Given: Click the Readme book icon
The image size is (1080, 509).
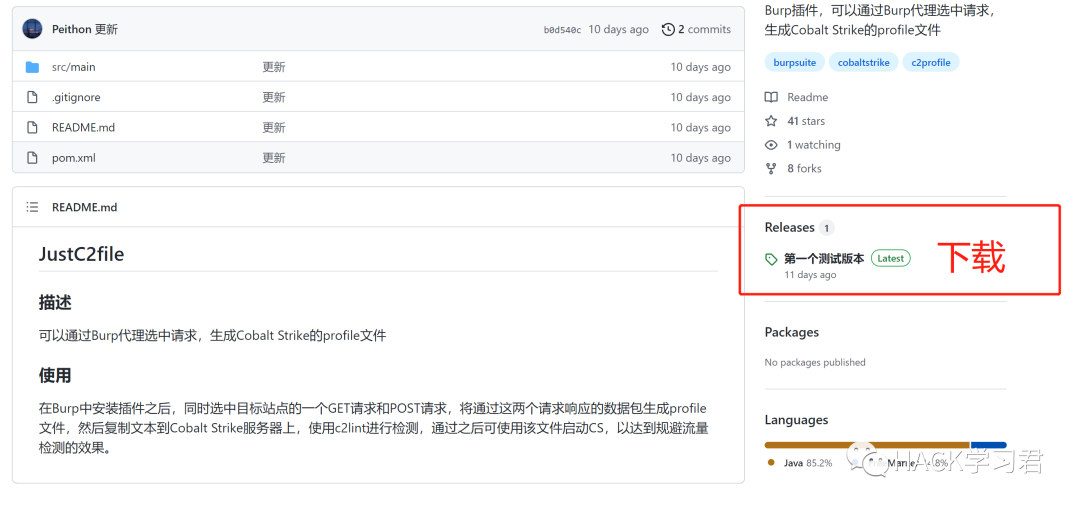Looking at the screenshot, I should click(x=771, y=97).
